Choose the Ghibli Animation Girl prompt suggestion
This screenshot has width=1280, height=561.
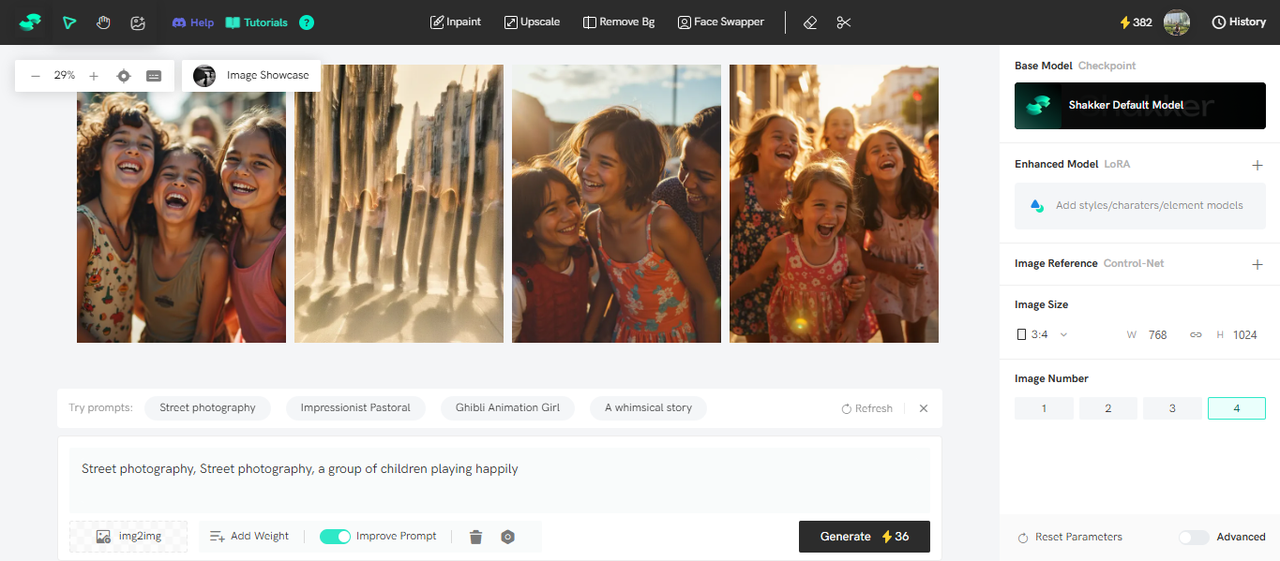coord(508,408)
